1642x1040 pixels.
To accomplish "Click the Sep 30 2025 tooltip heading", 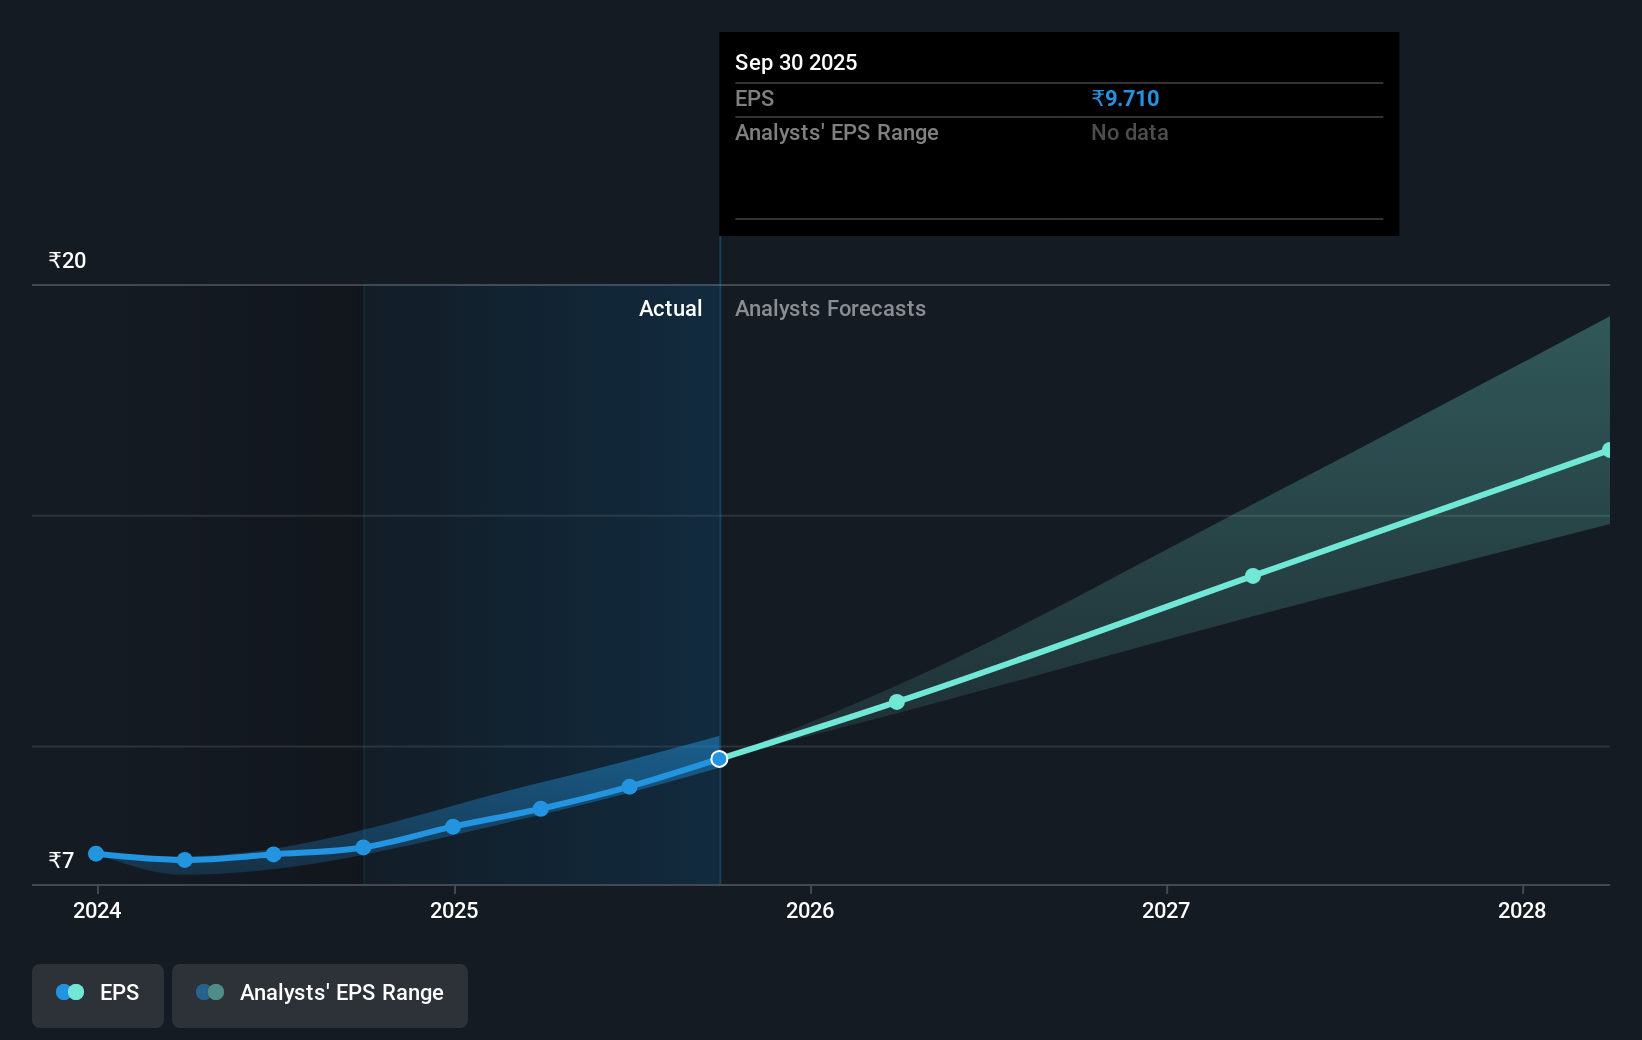I will click(796, 62).
